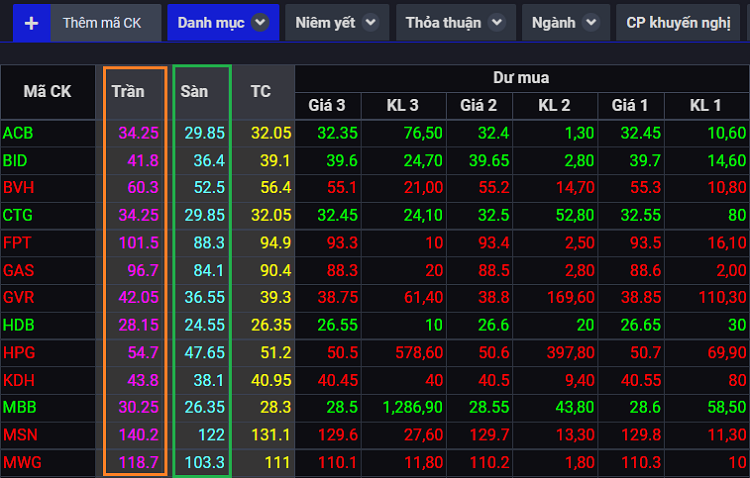Open the Thỏa thuận dropdown menu

500,22
